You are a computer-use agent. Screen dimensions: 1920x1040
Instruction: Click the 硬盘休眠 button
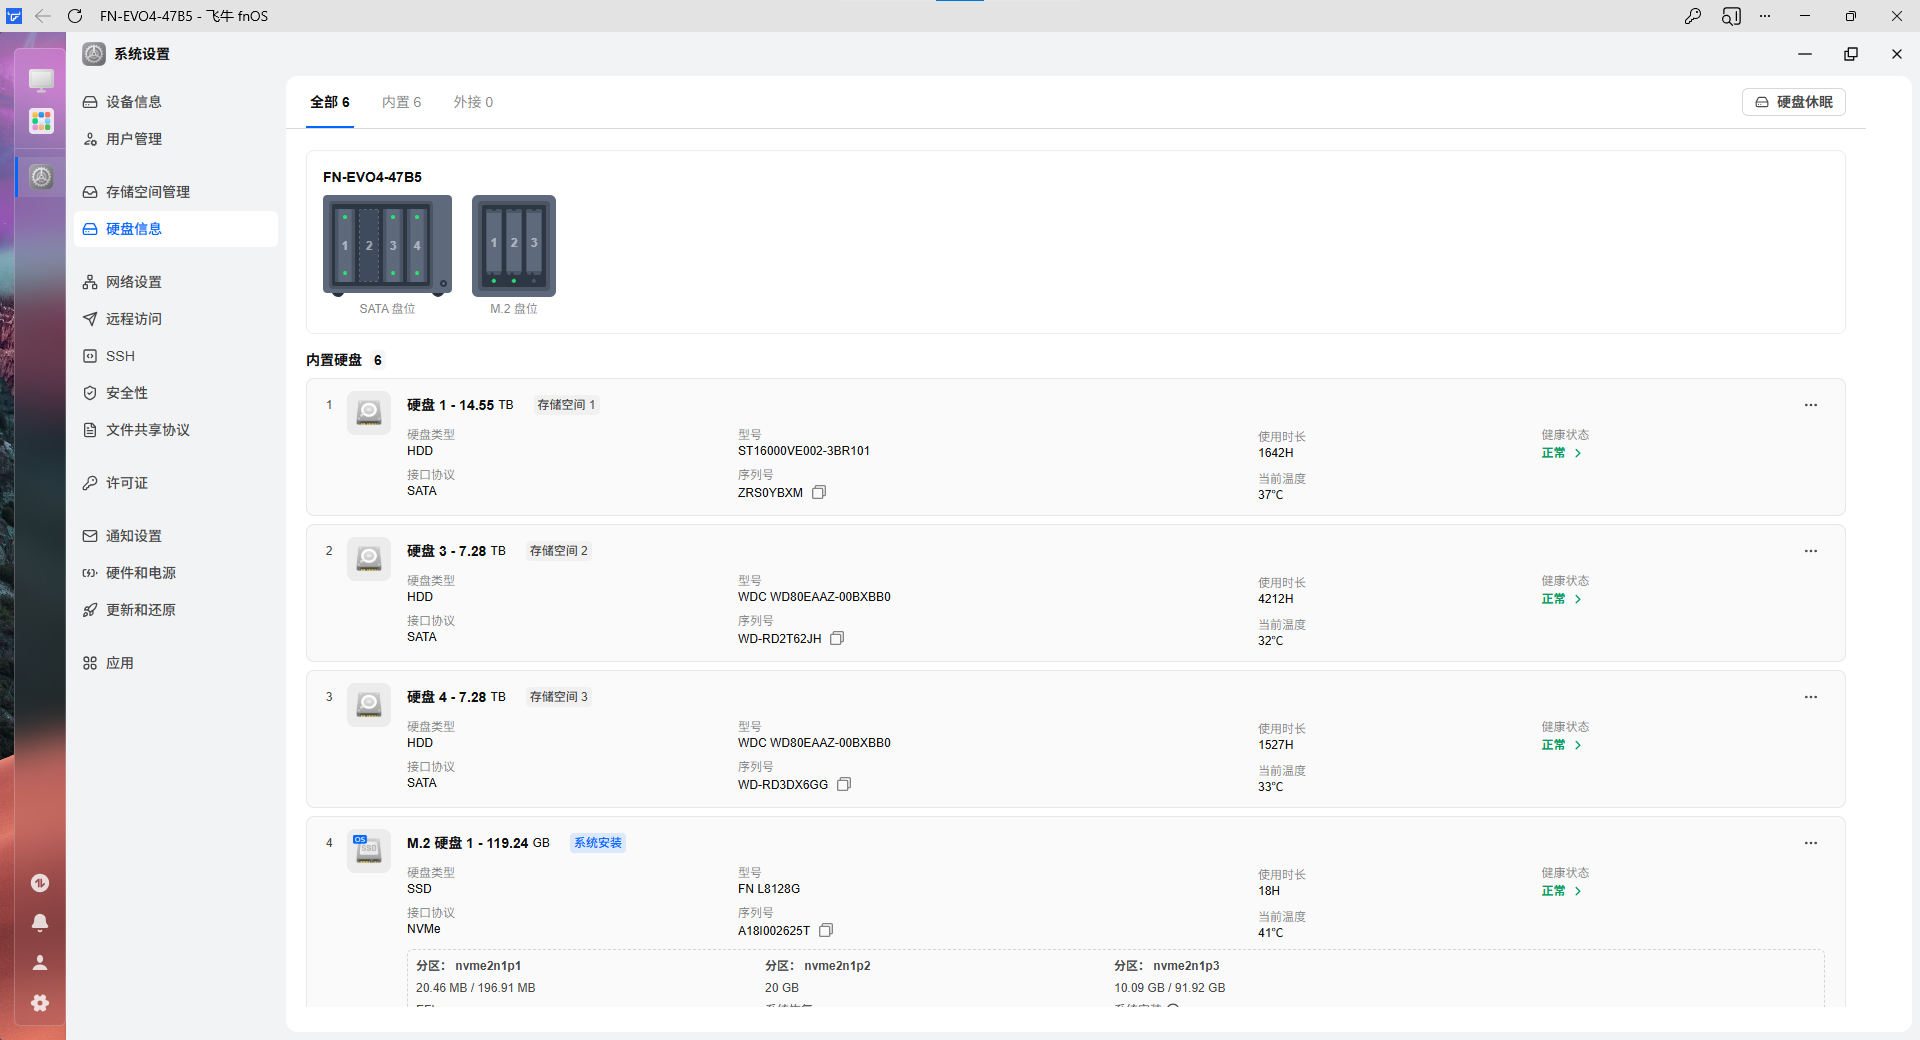1794,102
